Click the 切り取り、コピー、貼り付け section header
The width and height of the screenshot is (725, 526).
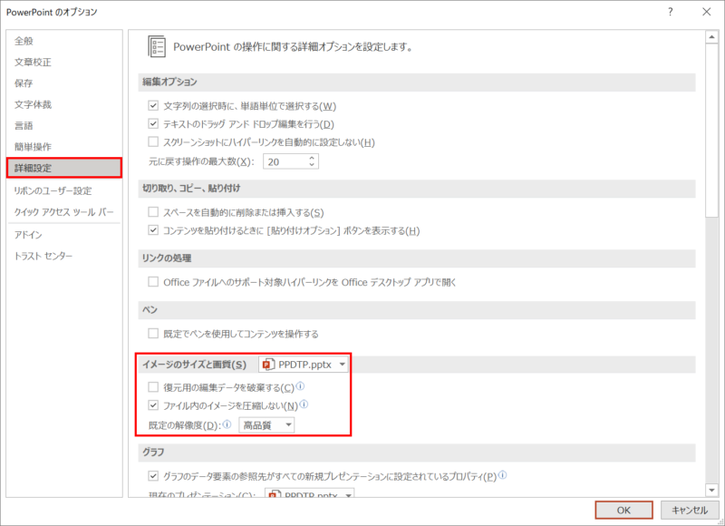417,189
